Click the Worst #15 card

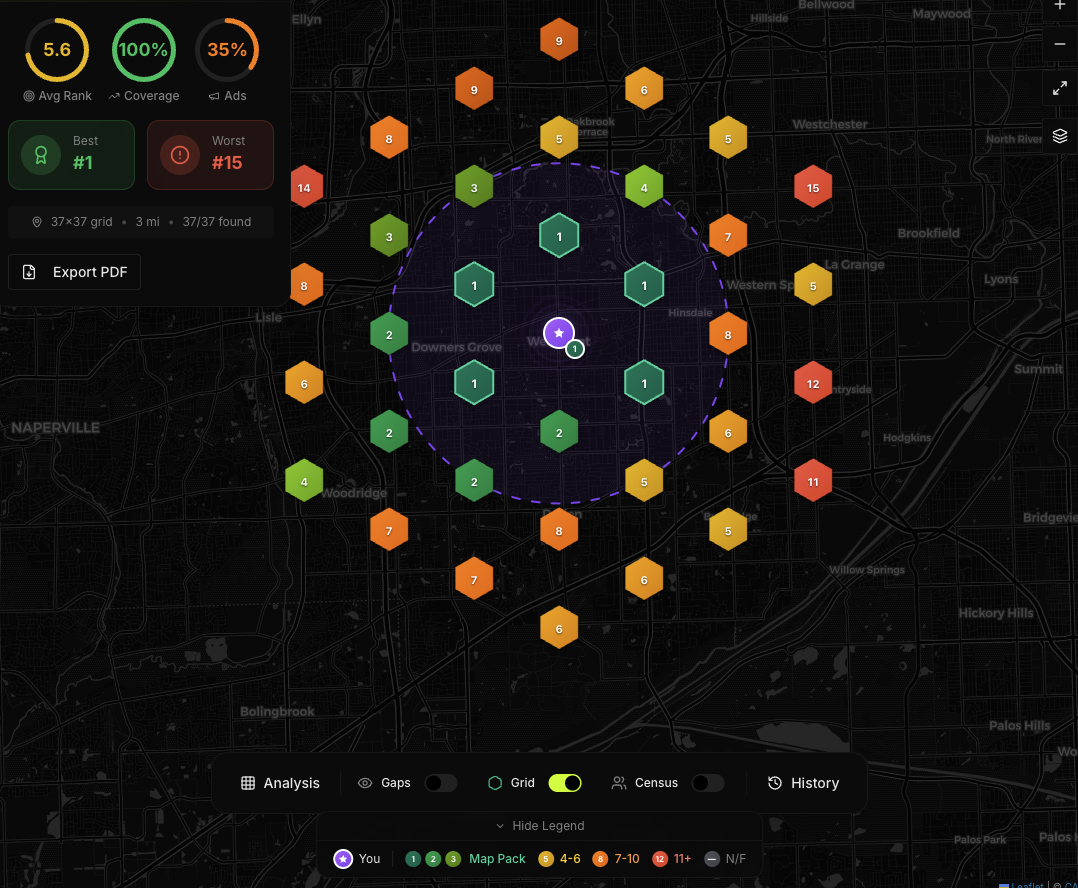210,155
